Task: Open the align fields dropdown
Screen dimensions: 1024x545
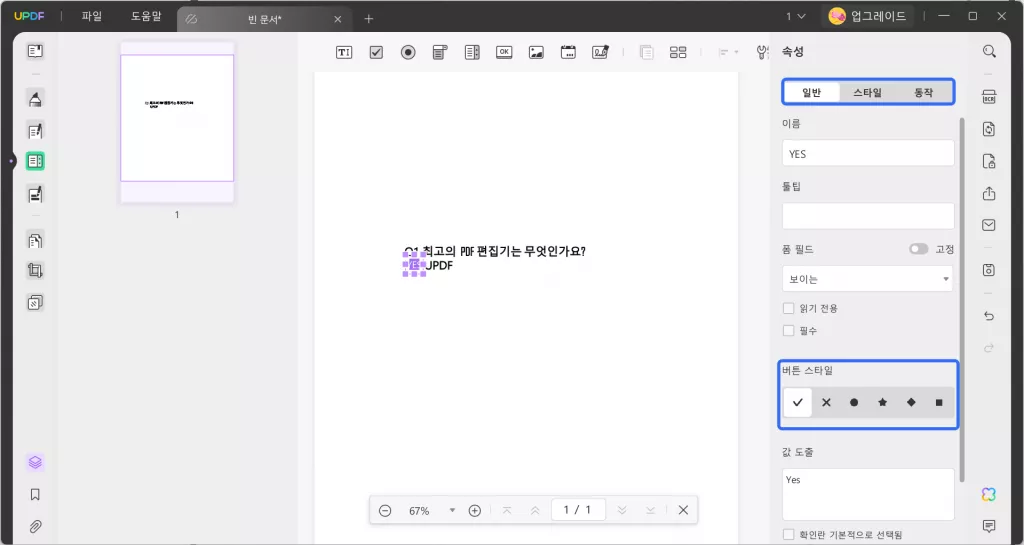Action: point(728,53)
